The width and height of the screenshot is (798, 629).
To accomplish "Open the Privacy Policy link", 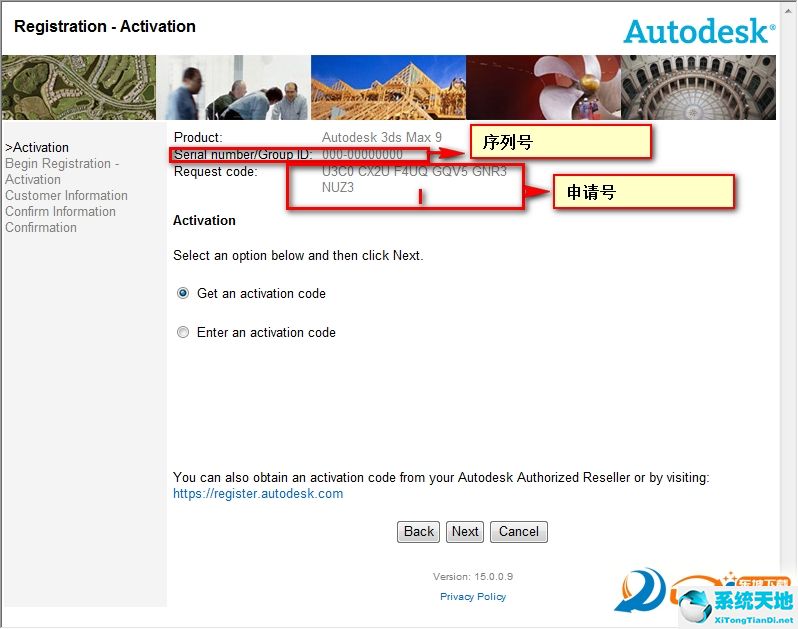I will tap(473, 596).
